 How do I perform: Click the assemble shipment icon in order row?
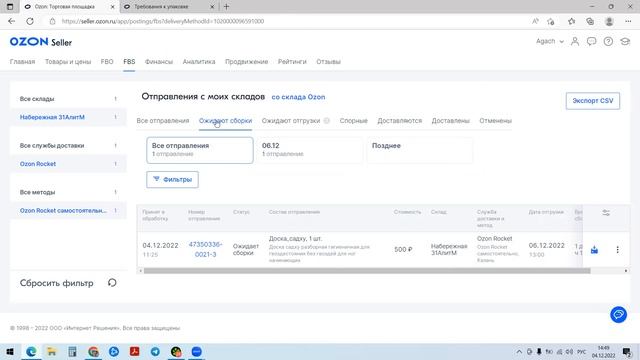[x=594, y=250]
